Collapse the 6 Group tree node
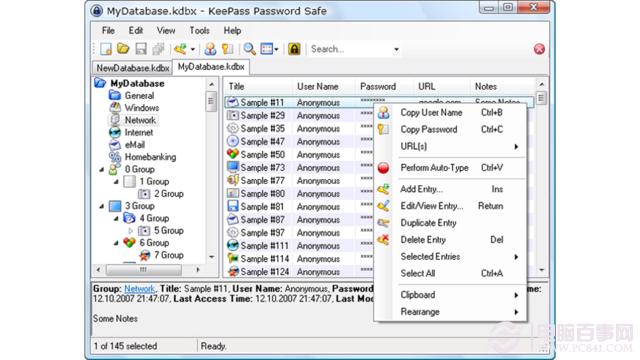The height and width of the screenshot is (360, 640). [116, 243]
